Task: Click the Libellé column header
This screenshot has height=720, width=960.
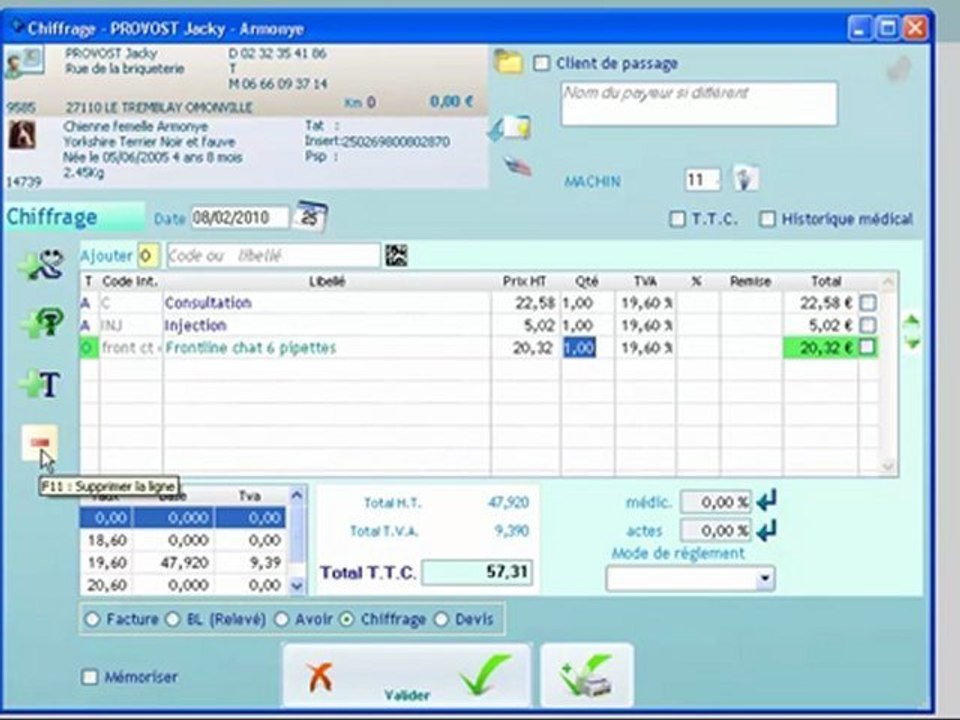Action: coord(327,281)
